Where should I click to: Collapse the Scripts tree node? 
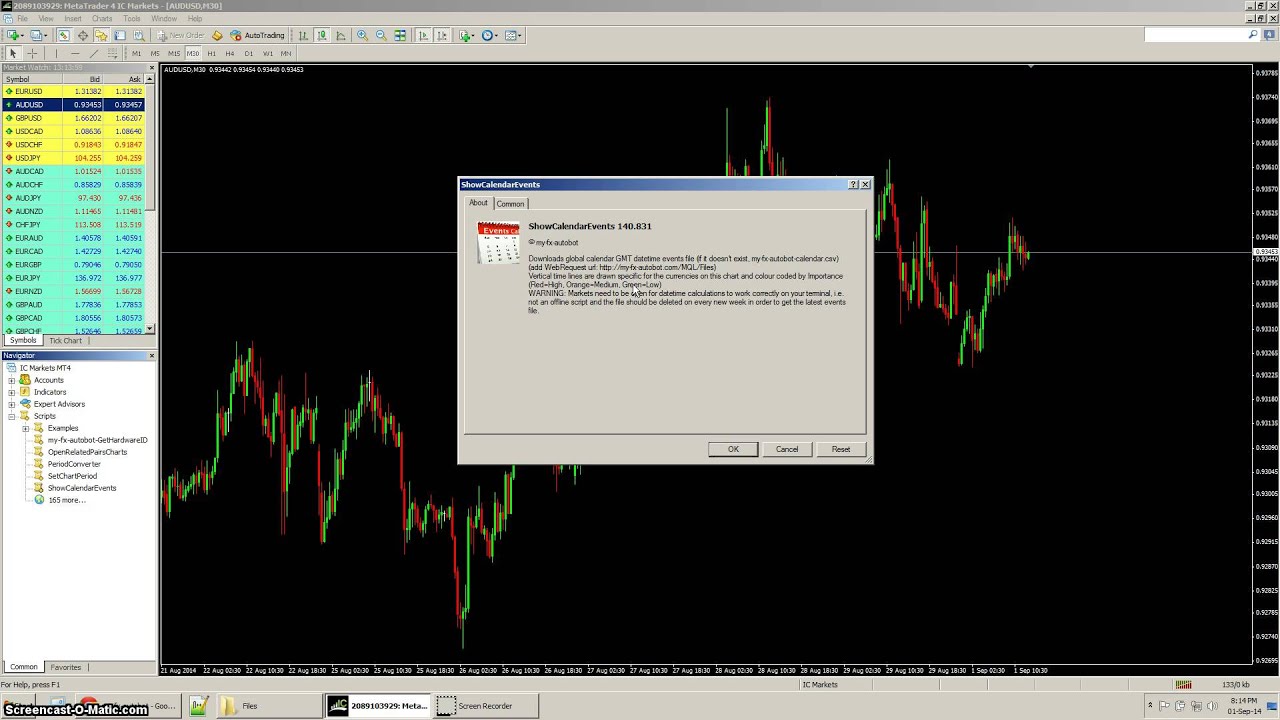(12, 416)
